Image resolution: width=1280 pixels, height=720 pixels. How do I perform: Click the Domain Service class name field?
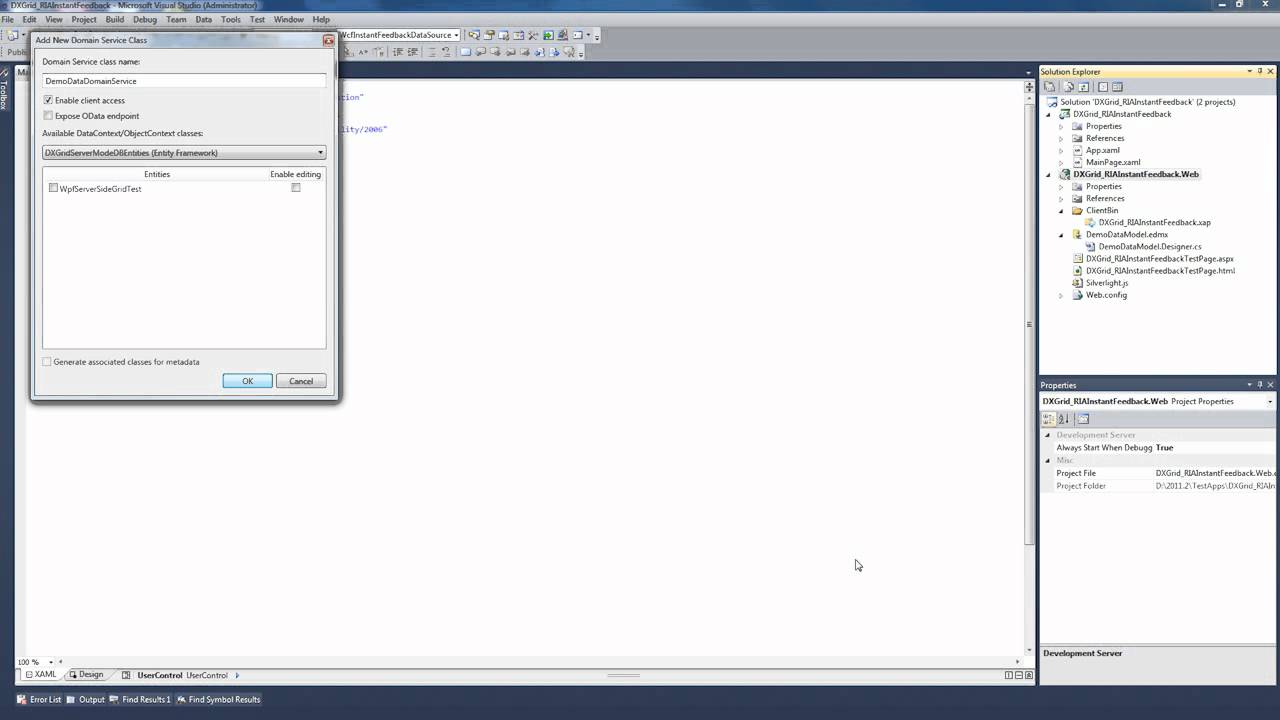[184, 81]
